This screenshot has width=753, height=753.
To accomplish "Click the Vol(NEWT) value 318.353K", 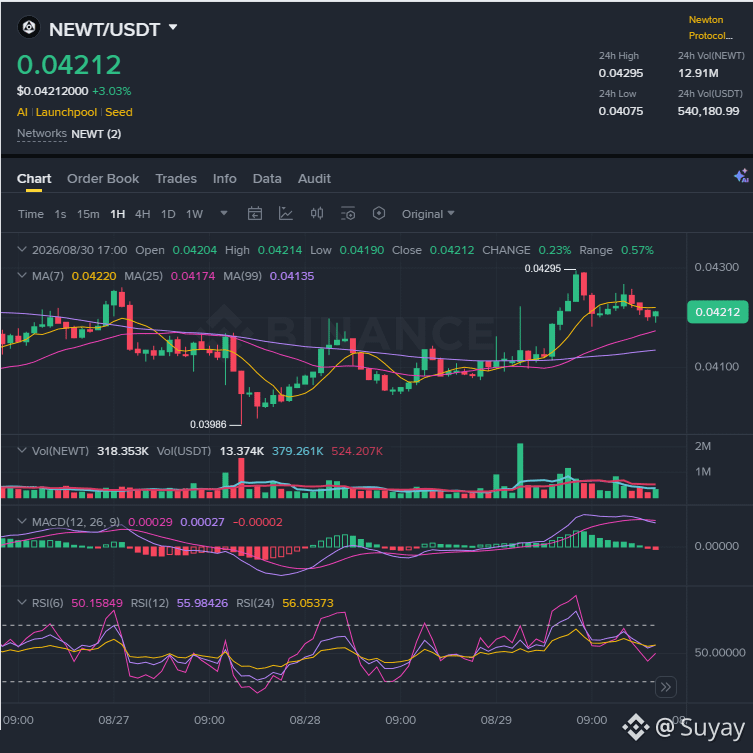I will tap(123, 451).
